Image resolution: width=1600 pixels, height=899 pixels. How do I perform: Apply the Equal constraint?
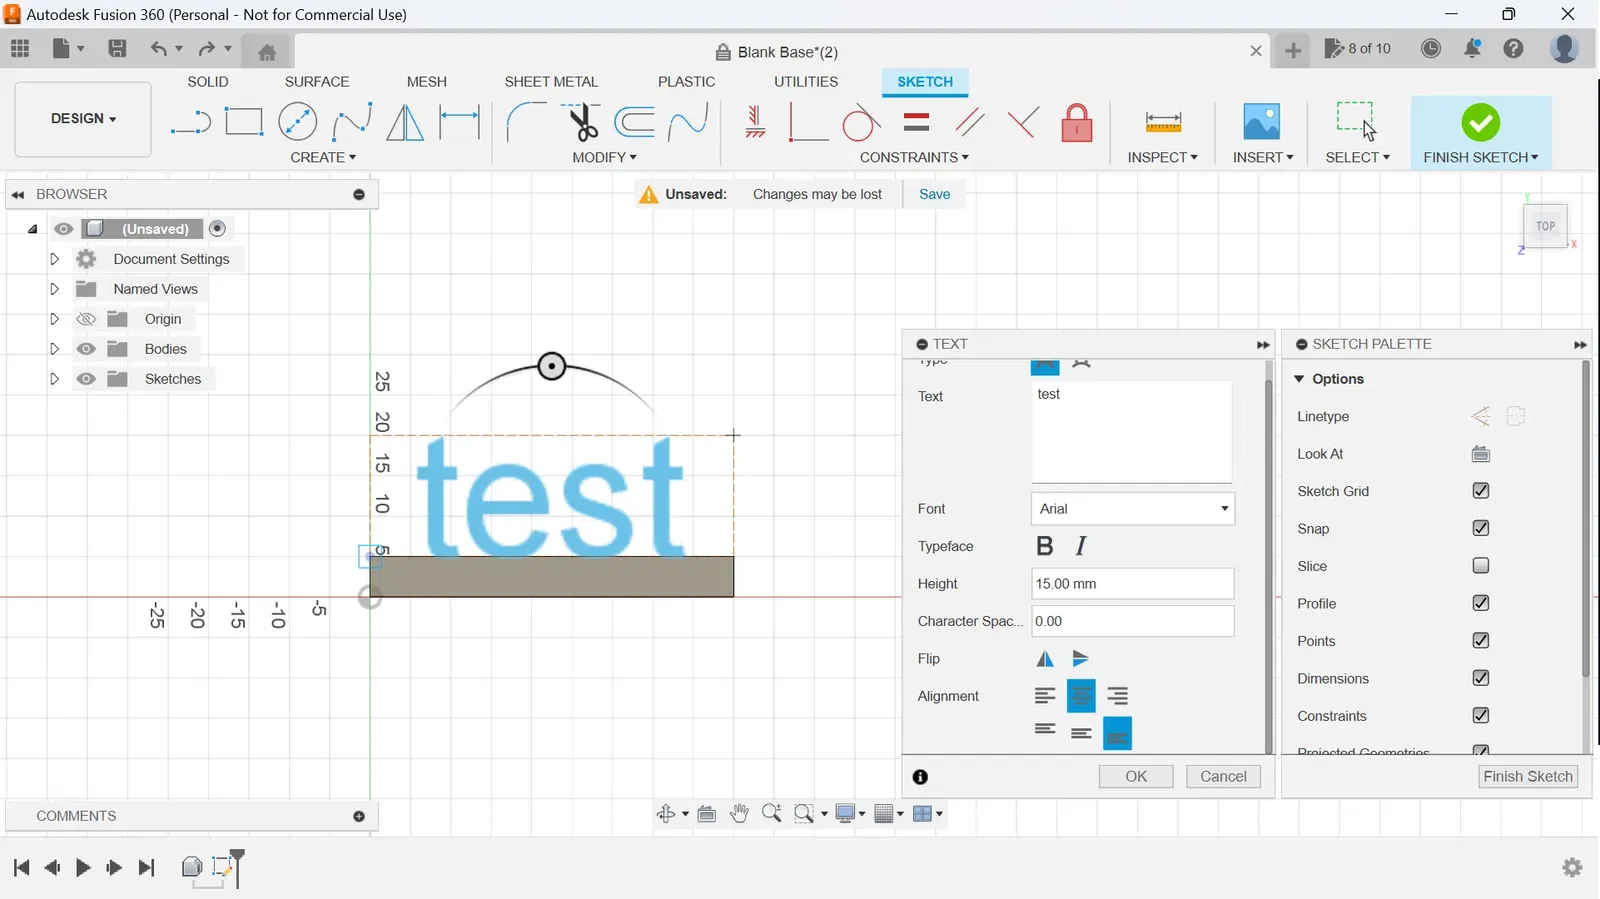(x=917, y=122)
